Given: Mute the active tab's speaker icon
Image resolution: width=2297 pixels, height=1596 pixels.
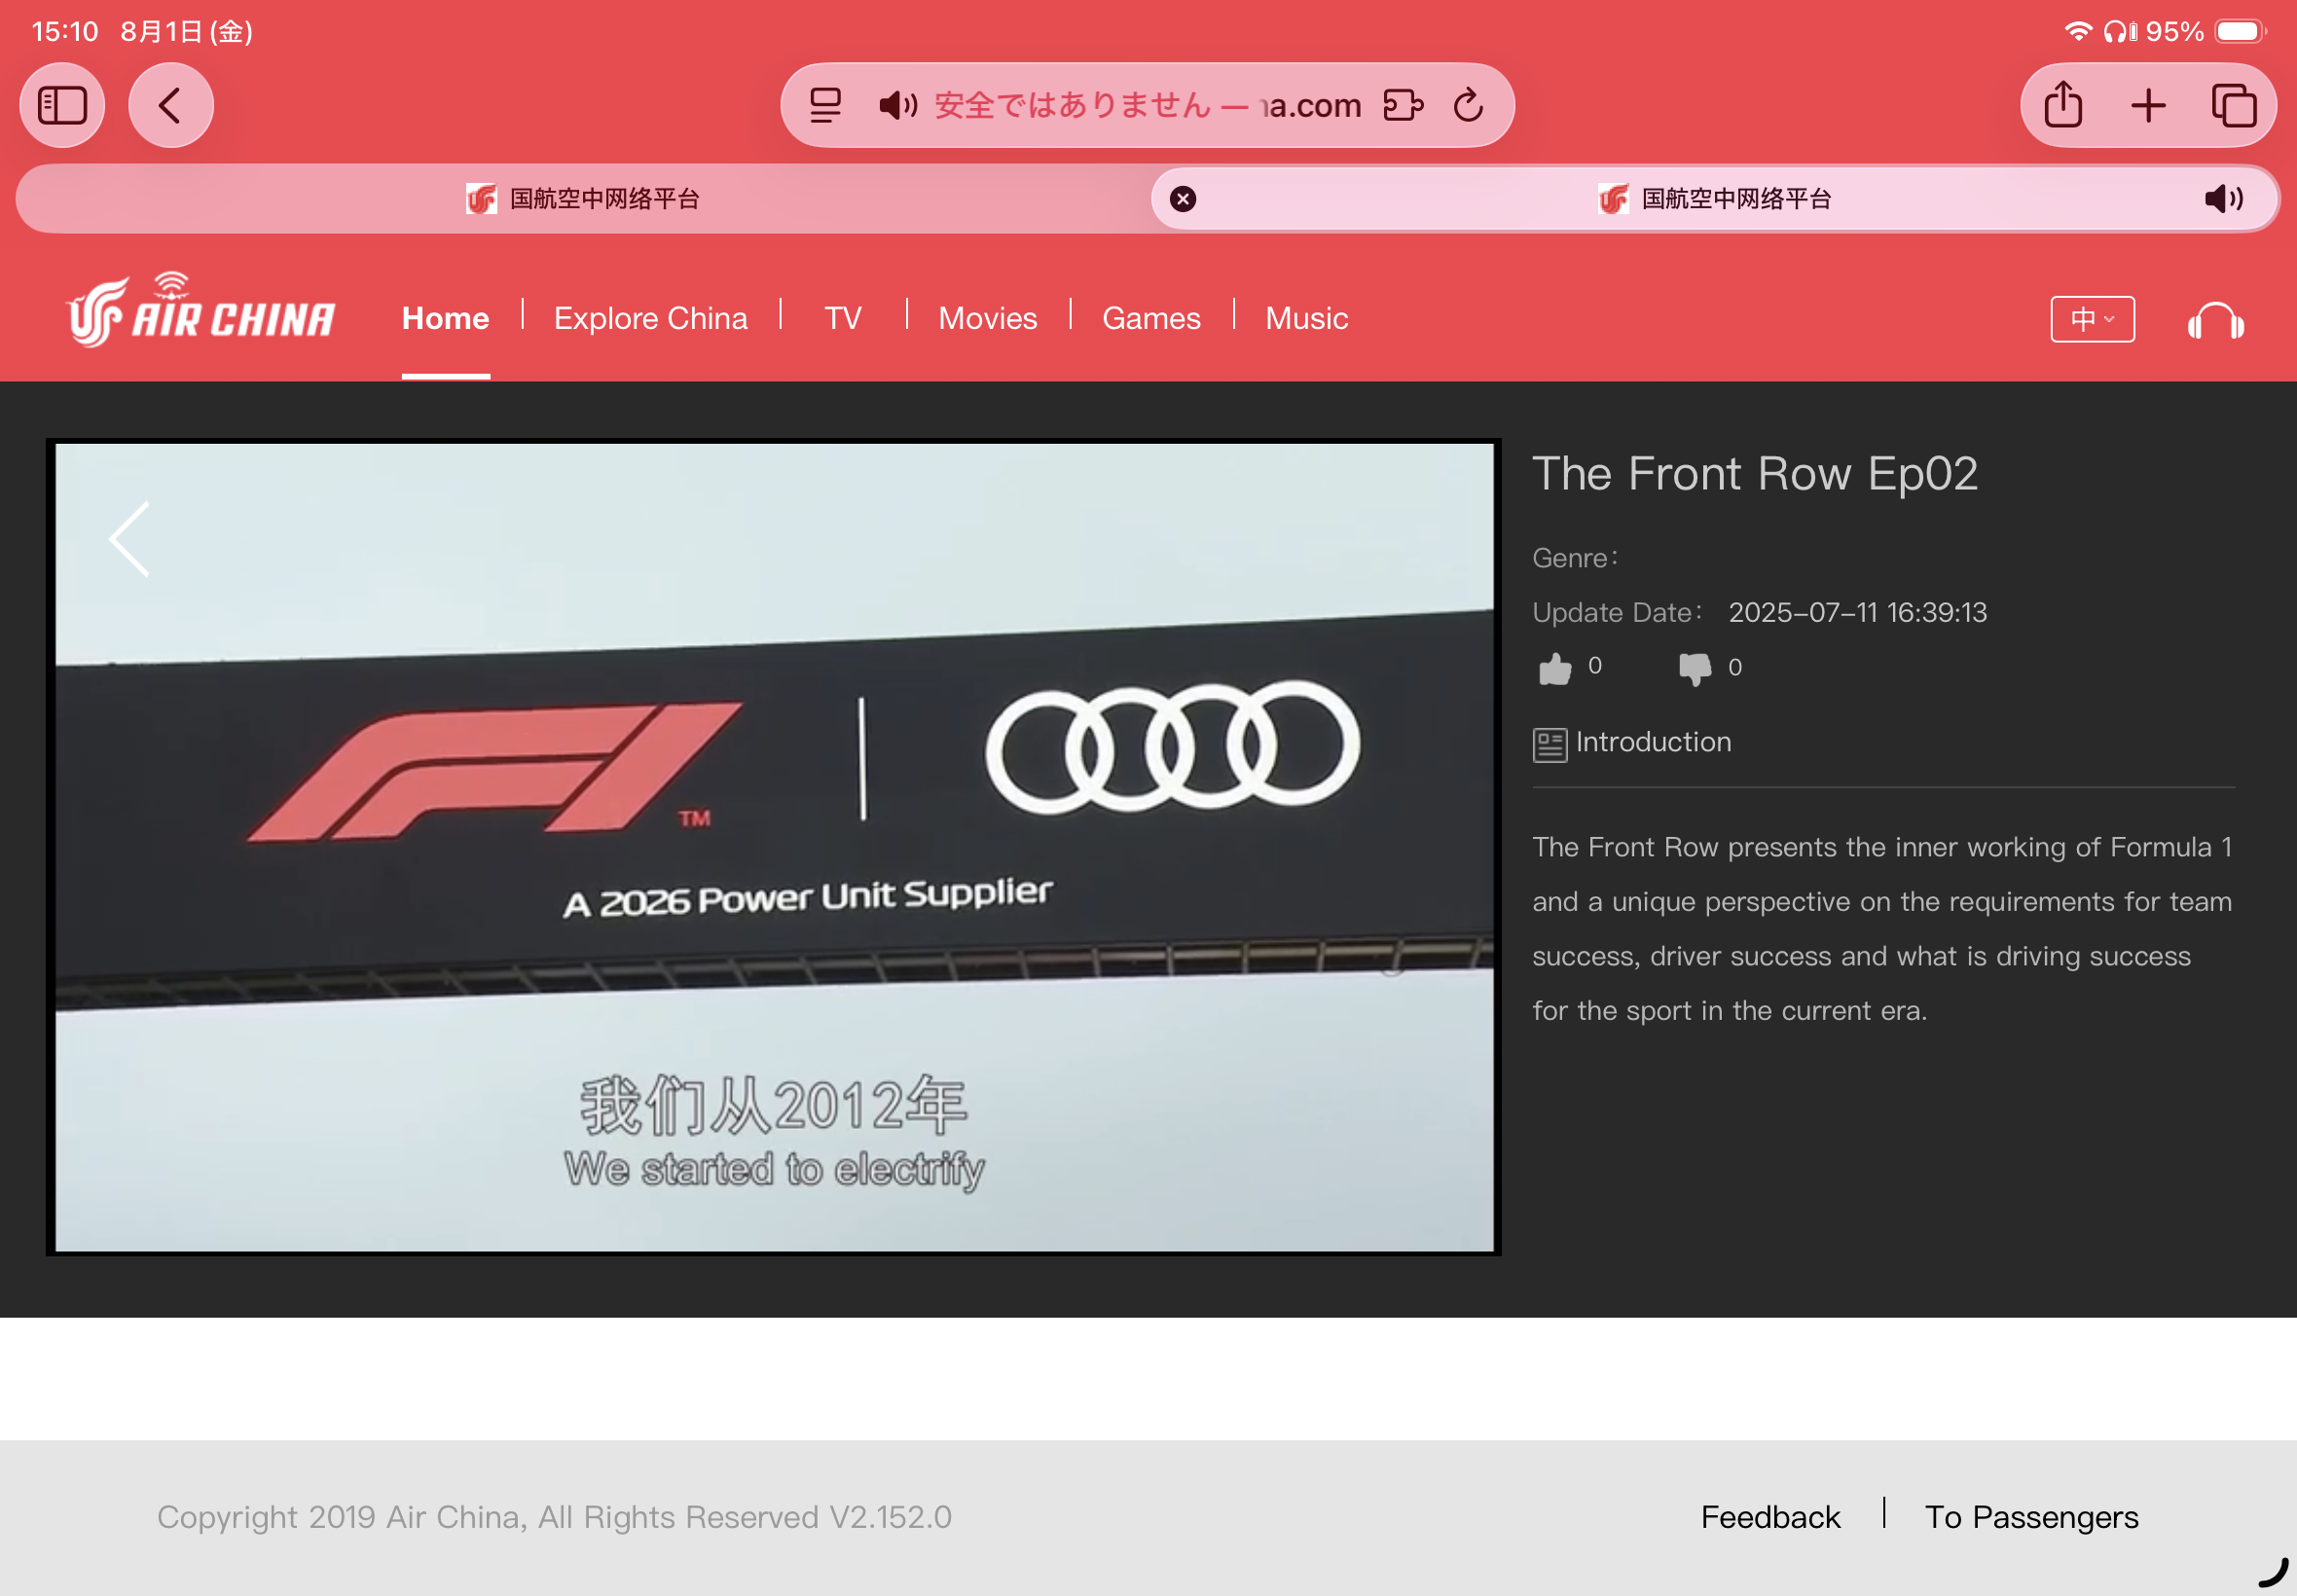Looking at the screenshot, I should (2223, 199).
